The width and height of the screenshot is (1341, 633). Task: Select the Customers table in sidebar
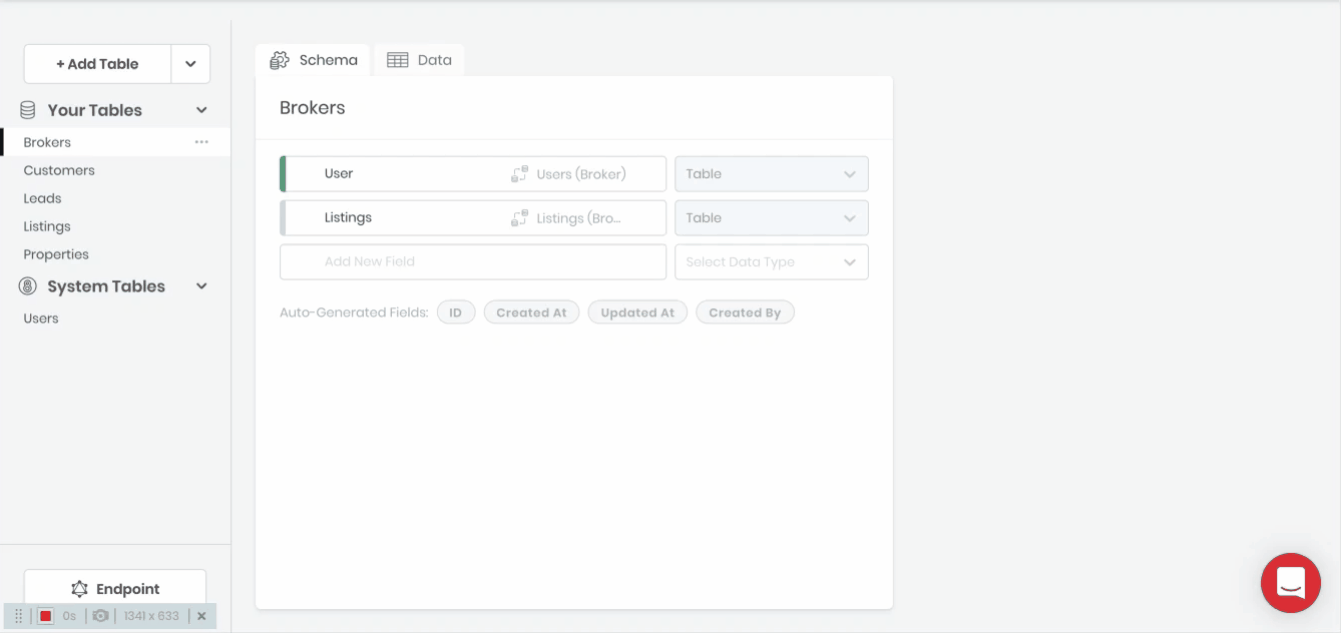pyautogui.click(x=59, y=170)
